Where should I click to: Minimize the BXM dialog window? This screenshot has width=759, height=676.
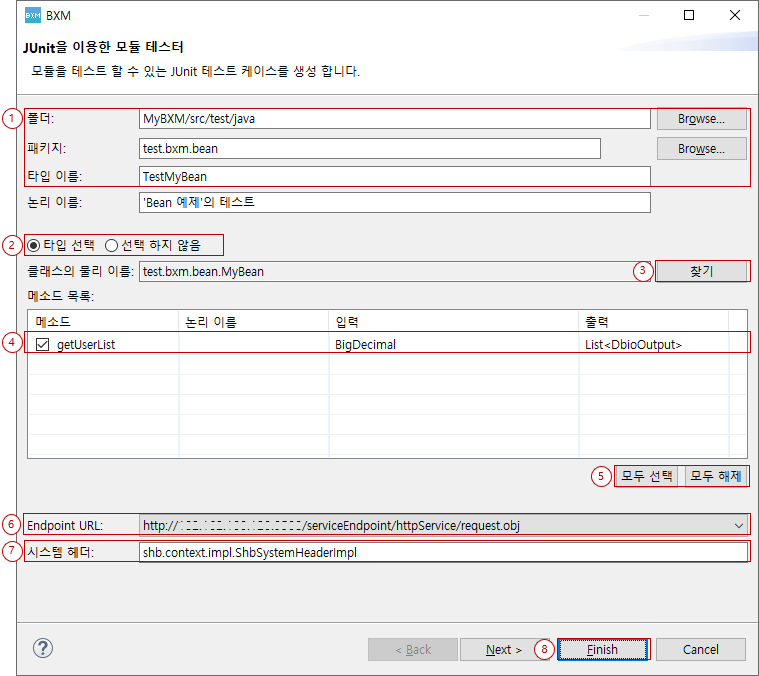point(642,16)
